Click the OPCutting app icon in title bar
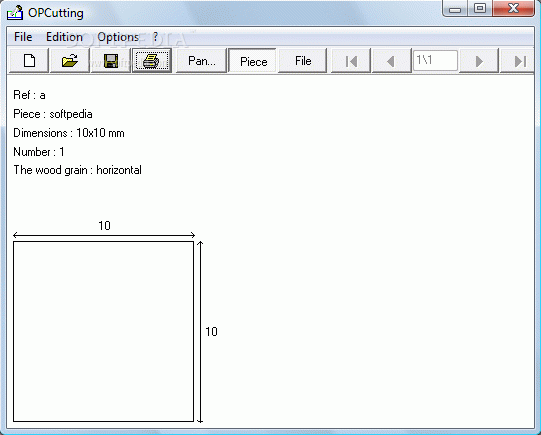Screen dimensions: 541x435 point(15,13)
